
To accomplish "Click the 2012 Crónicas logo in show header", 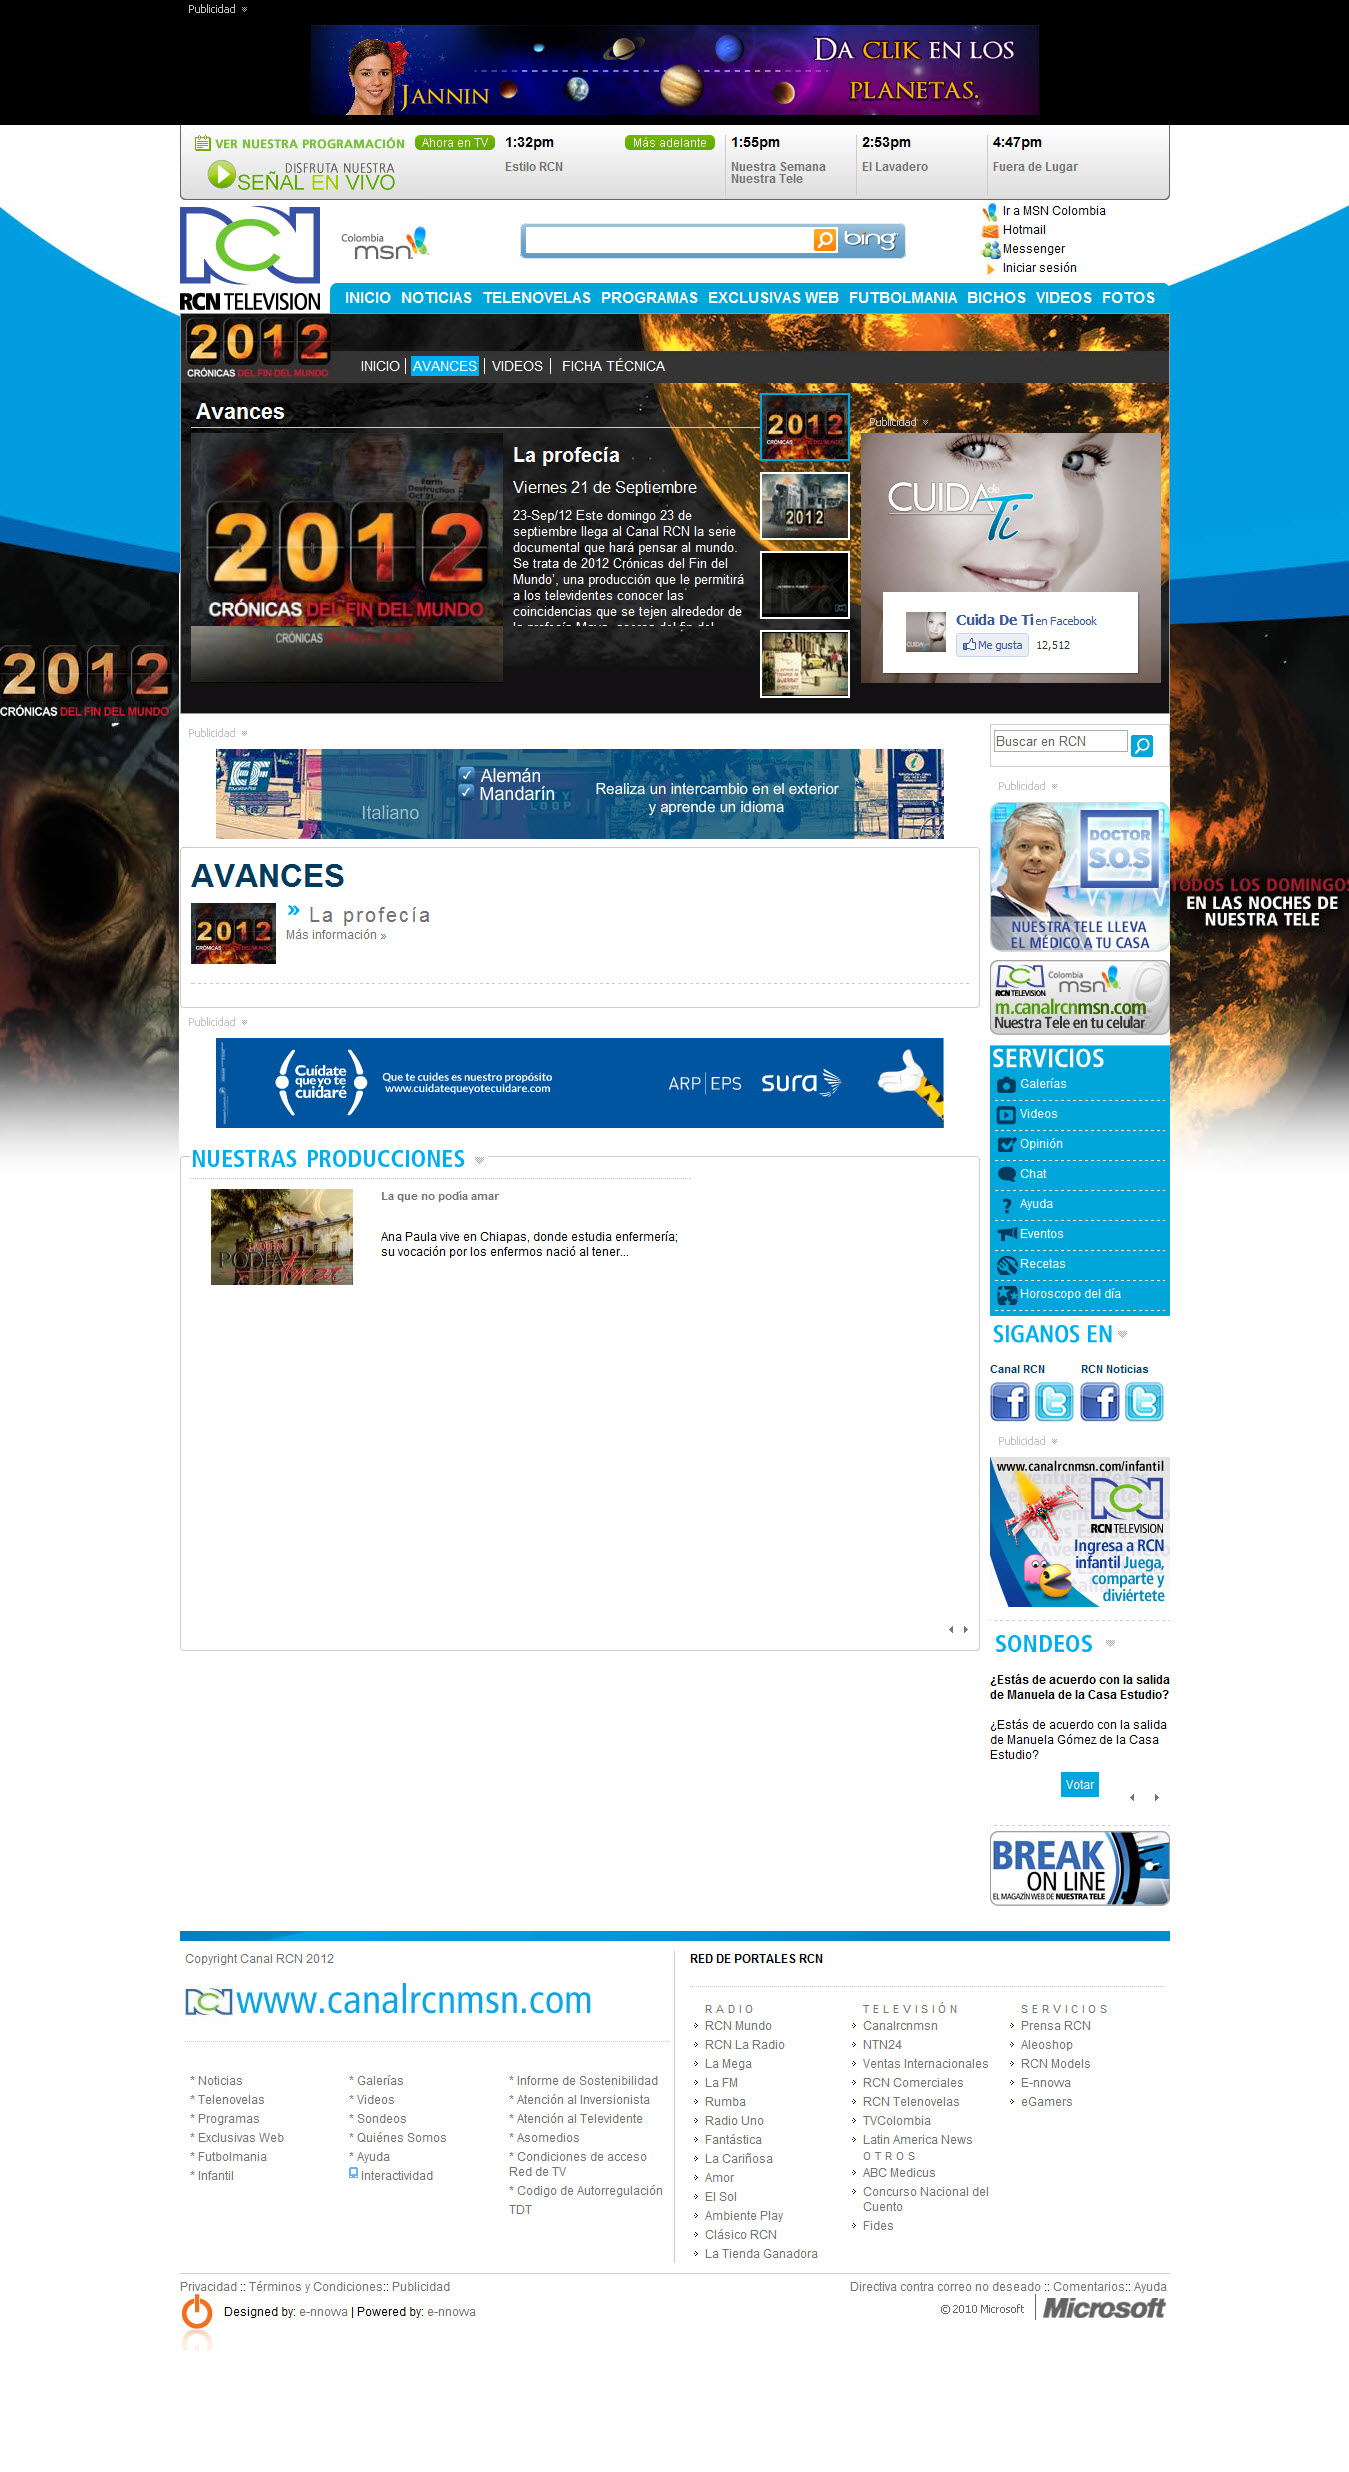I will (258, 349).
